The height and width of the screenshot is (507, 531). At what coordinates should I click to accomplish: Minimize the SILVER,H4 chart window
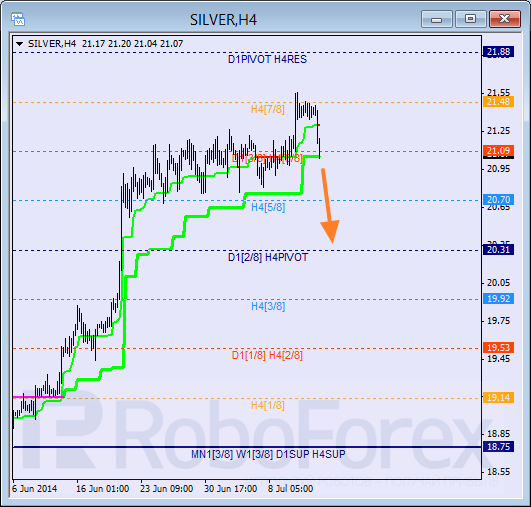coord(437,19)
